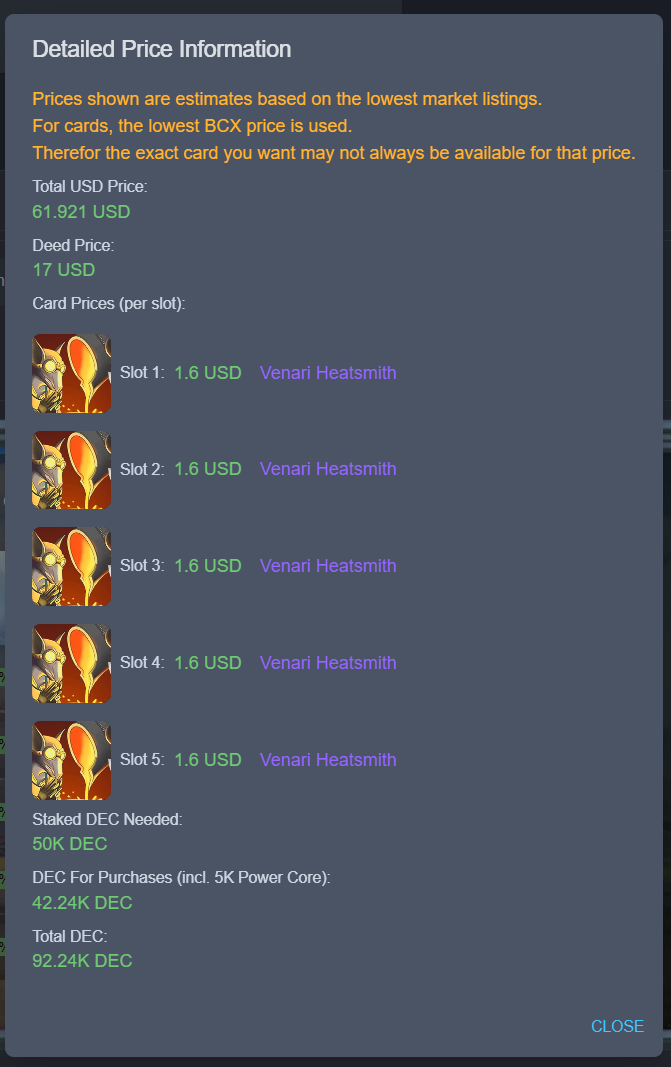Select the Venari Heatsmith link in Slot 4
The width and height of the screenshot is (671, 1067).
point(328,663)
